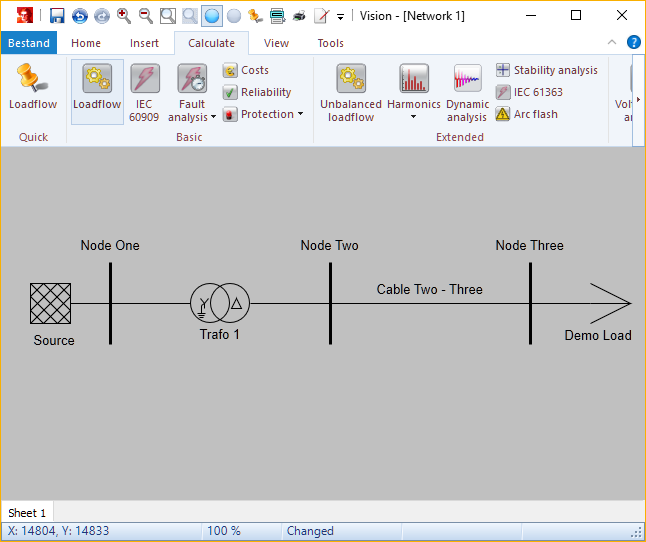The width and height of the screenshot is (646, 542).
Task: Expand the Protection dropdown arrow
Action: 300,114
